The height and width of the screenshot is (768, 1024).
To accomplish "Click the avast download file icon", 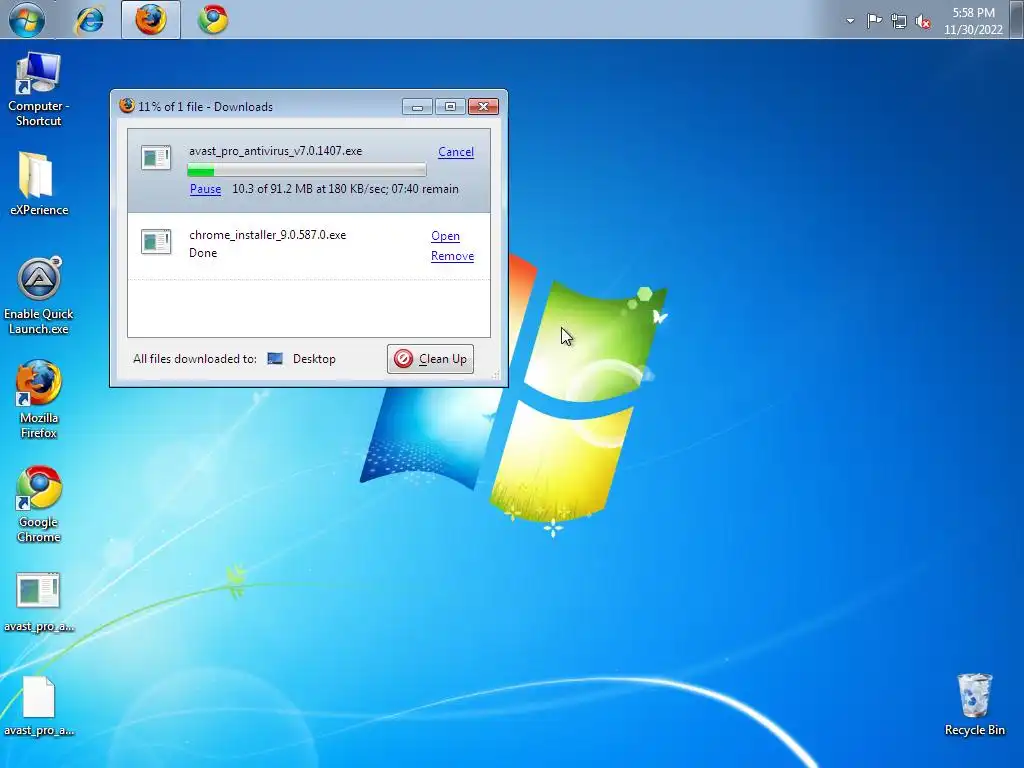I will point(156,157).
